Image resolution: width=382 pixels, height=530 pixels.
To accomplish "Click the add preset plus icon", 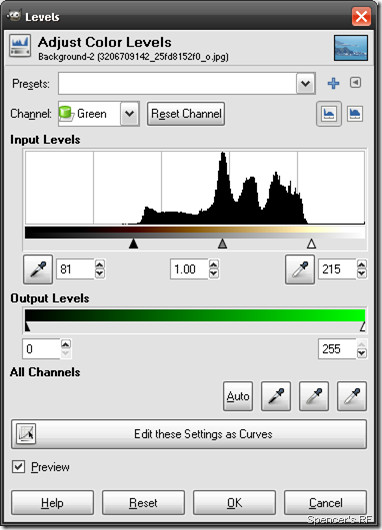I will [333, 83].
